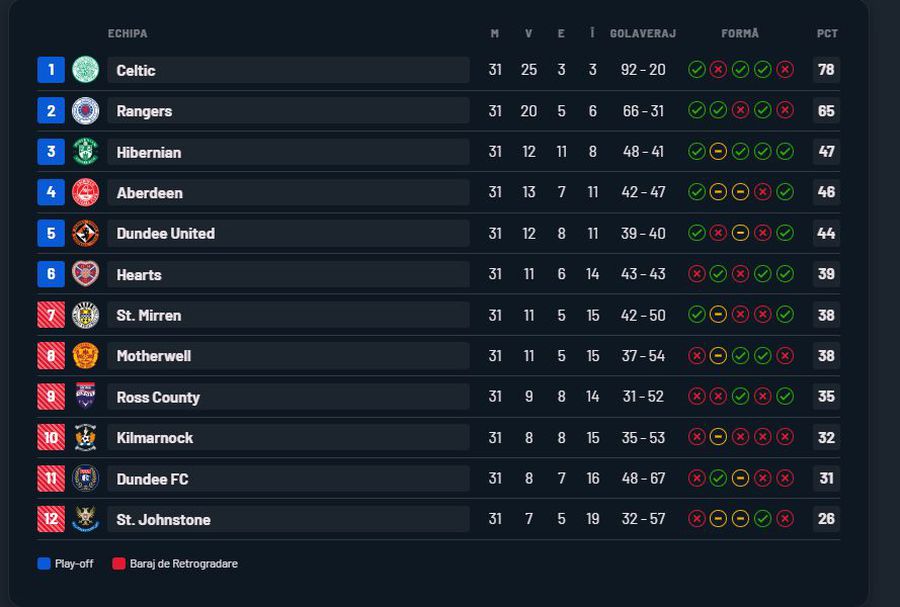The height and width of the screenshot is (607, 900).
Task: Click the Motherwell club crest icon
Action: [86, 356]
